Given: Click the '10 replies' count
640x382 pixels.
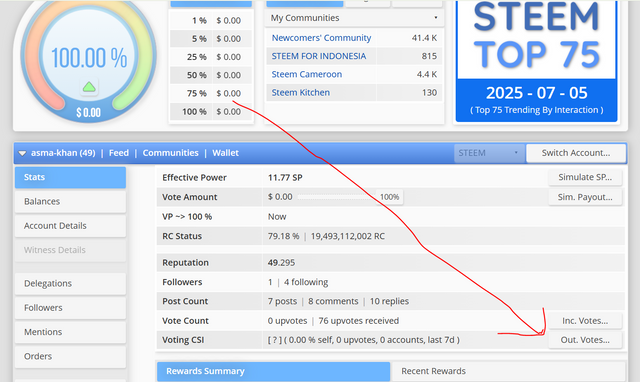Looking at the screenshot, I should (x=389, y=301).
